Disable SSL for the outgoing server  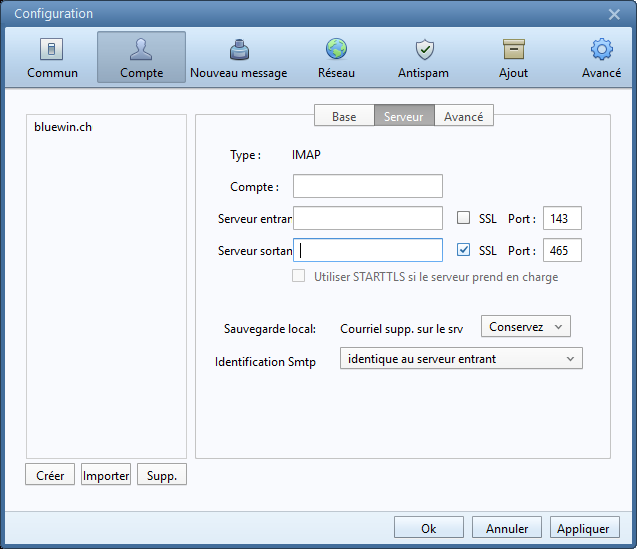463,250
